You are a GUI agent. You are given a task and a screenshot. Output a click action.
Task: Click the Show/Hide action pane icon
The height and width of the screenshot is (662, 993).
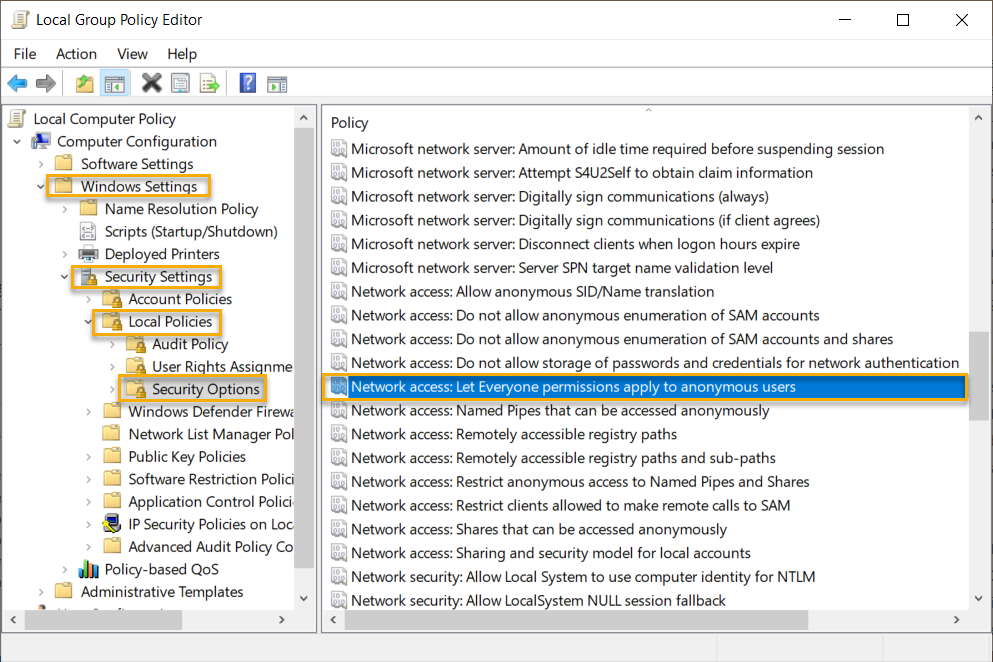275,83
